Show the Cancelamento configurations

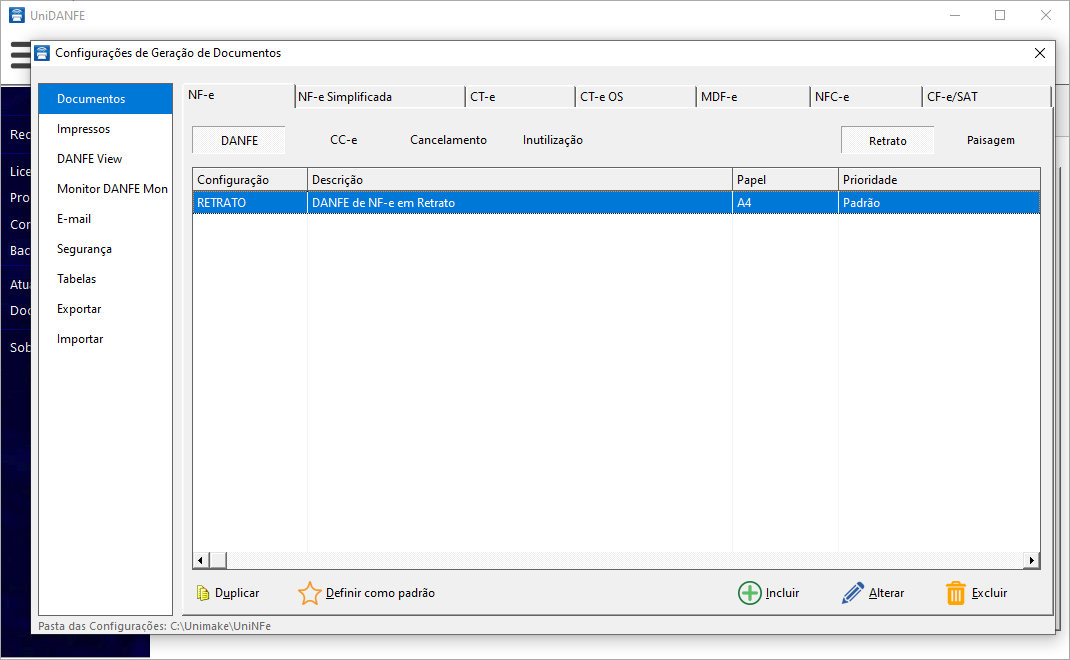[x=448, y=140]
